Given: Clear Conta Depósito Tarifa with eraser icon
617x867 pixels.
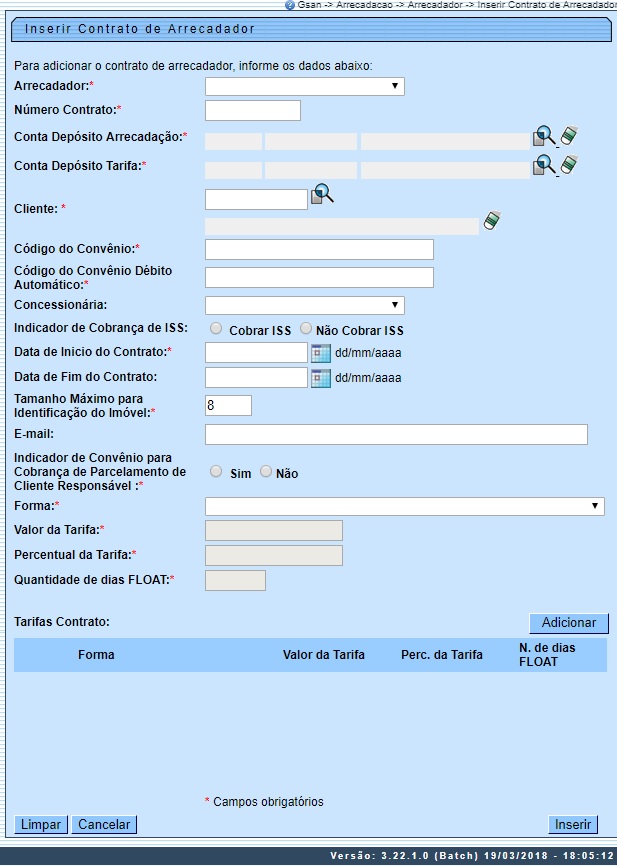Looking at the screenshot, I should (569, 164).
